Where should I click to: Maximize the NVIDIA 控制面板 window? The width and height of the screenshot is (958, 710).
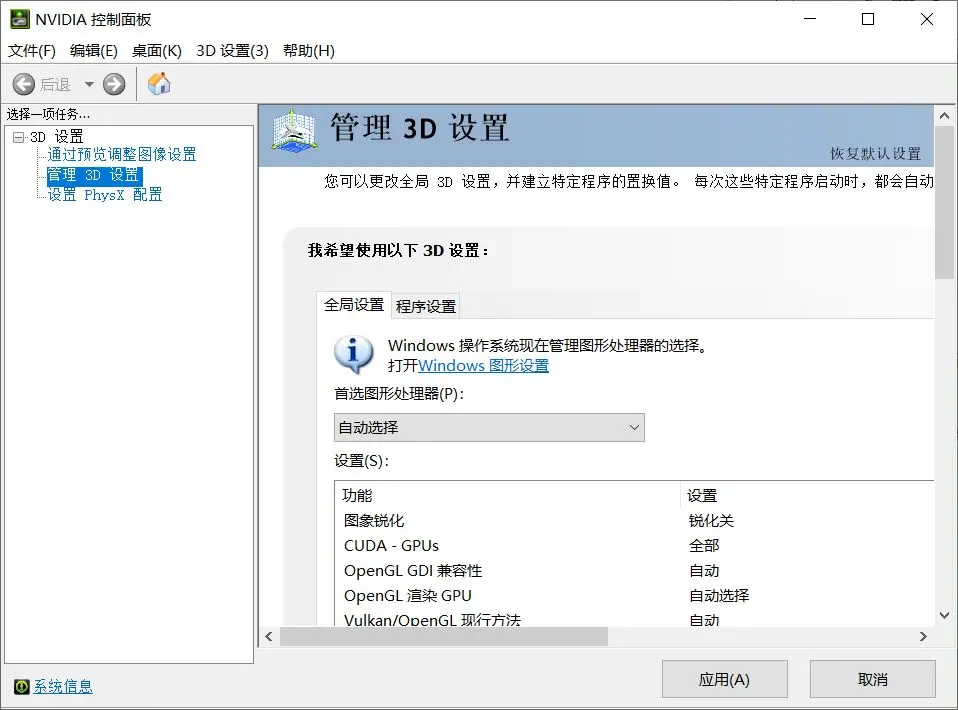[868, 19]
